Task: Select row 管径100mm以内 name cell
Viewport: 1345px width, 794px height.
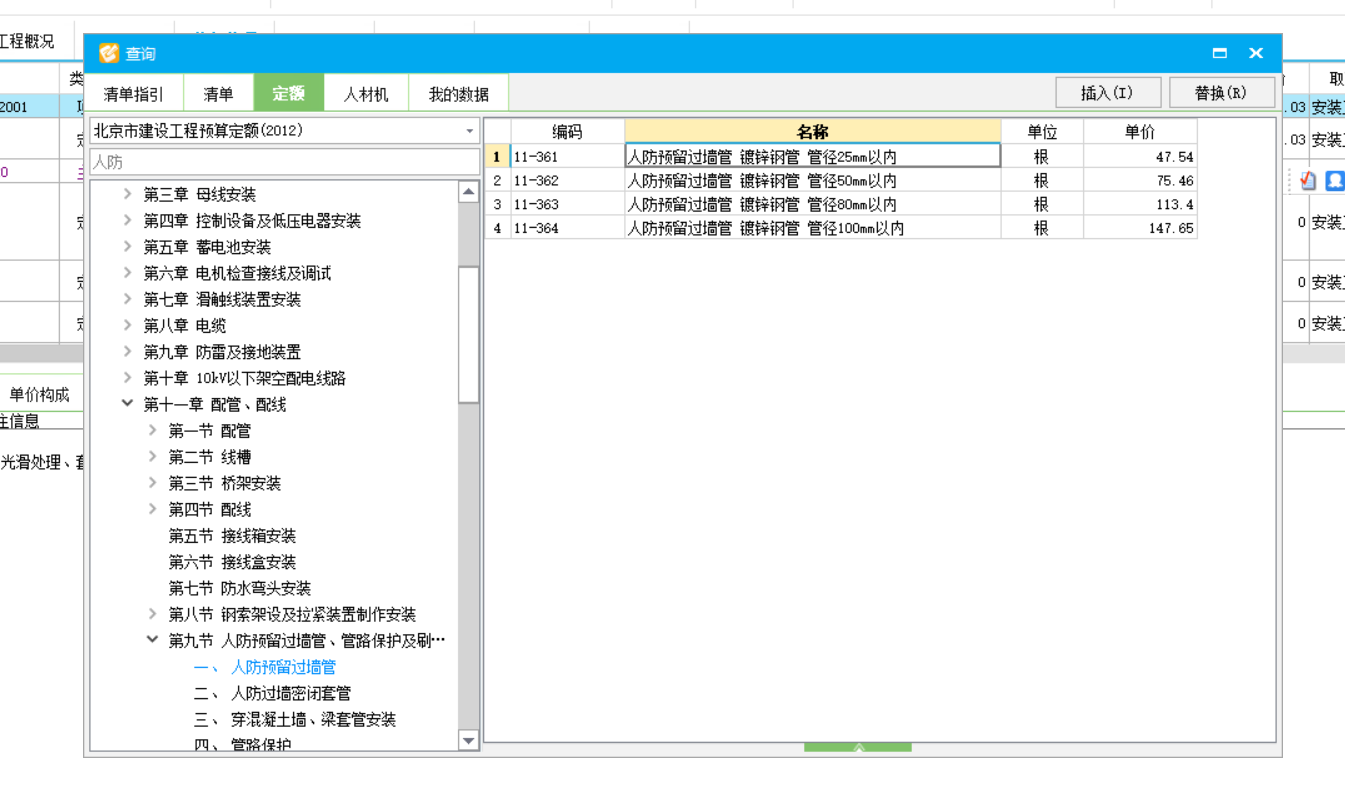Action: pos(813,228)
